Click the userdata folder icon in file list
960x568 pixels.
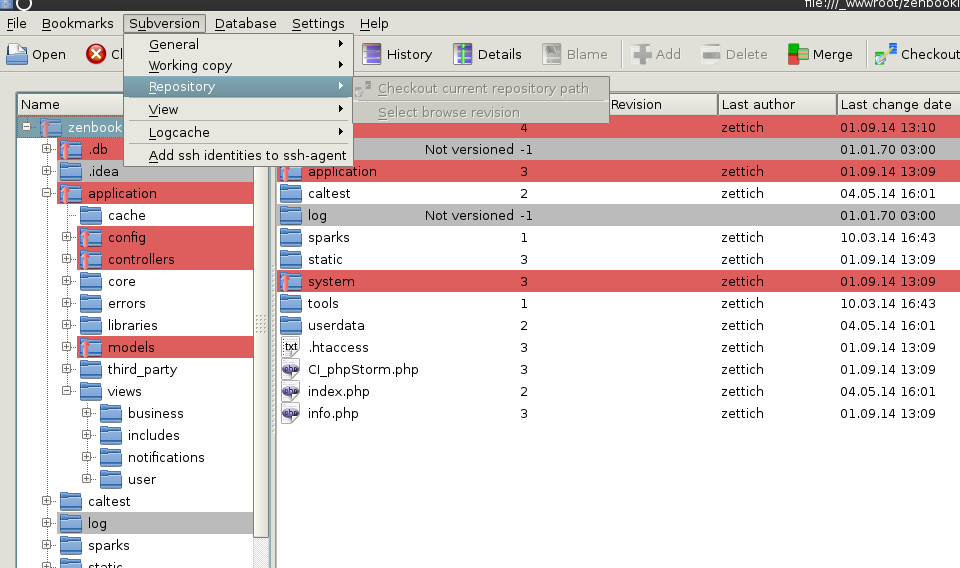coord(291,326)
